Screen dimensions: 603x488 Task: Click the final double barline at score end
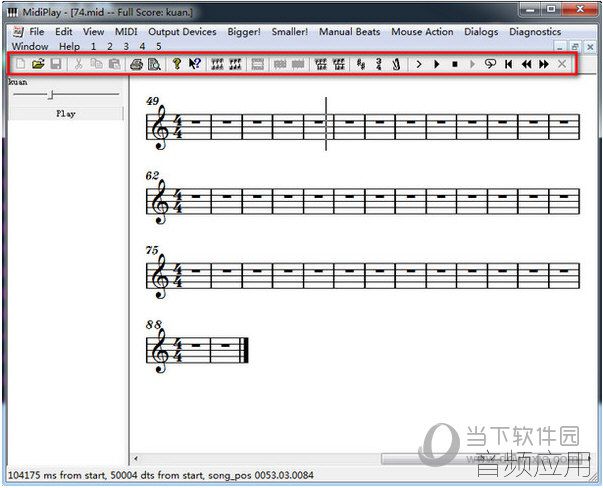pyautogui.click(x=244, y=350)
